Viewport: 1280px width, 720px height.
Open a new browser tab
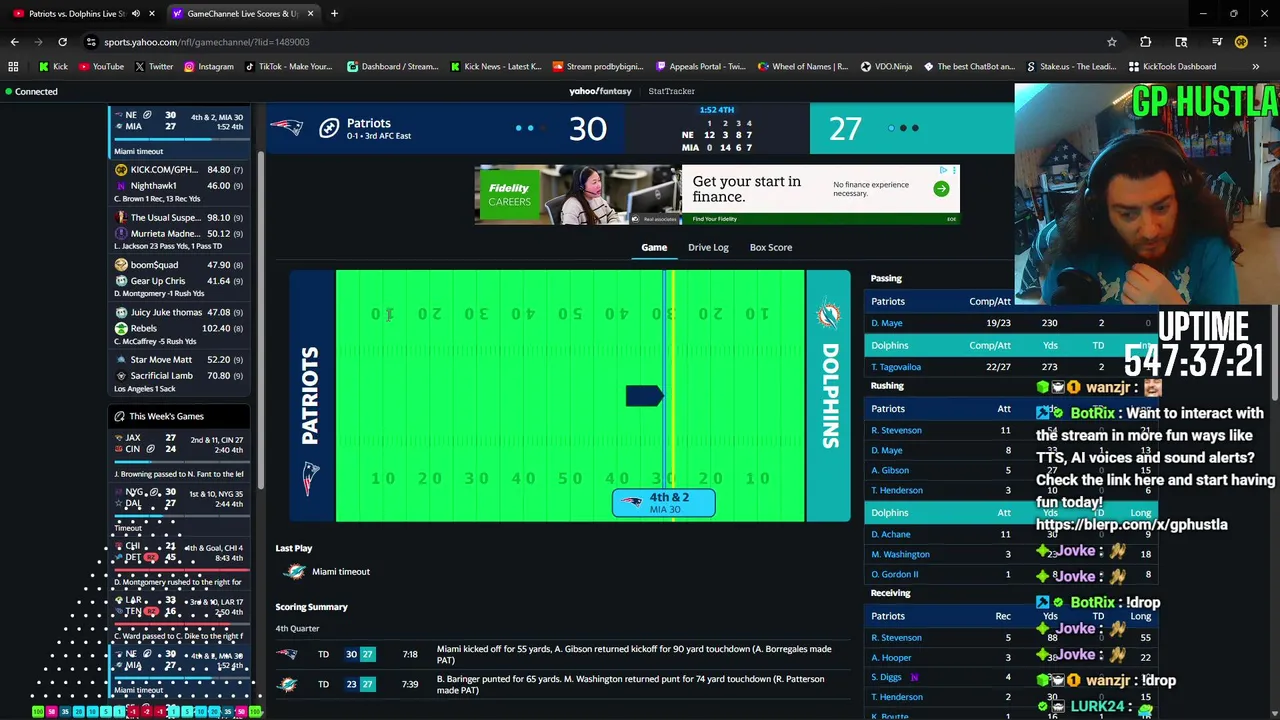[334, 13]
